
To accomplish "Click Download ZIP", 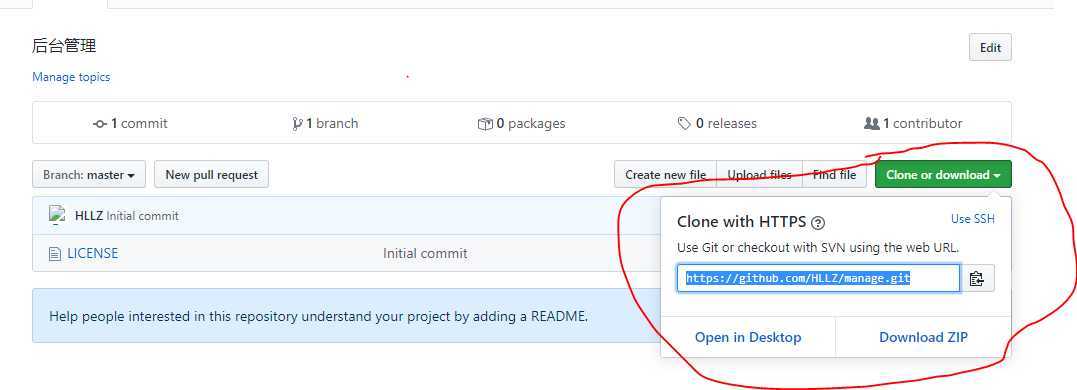I will pos(923,337).
